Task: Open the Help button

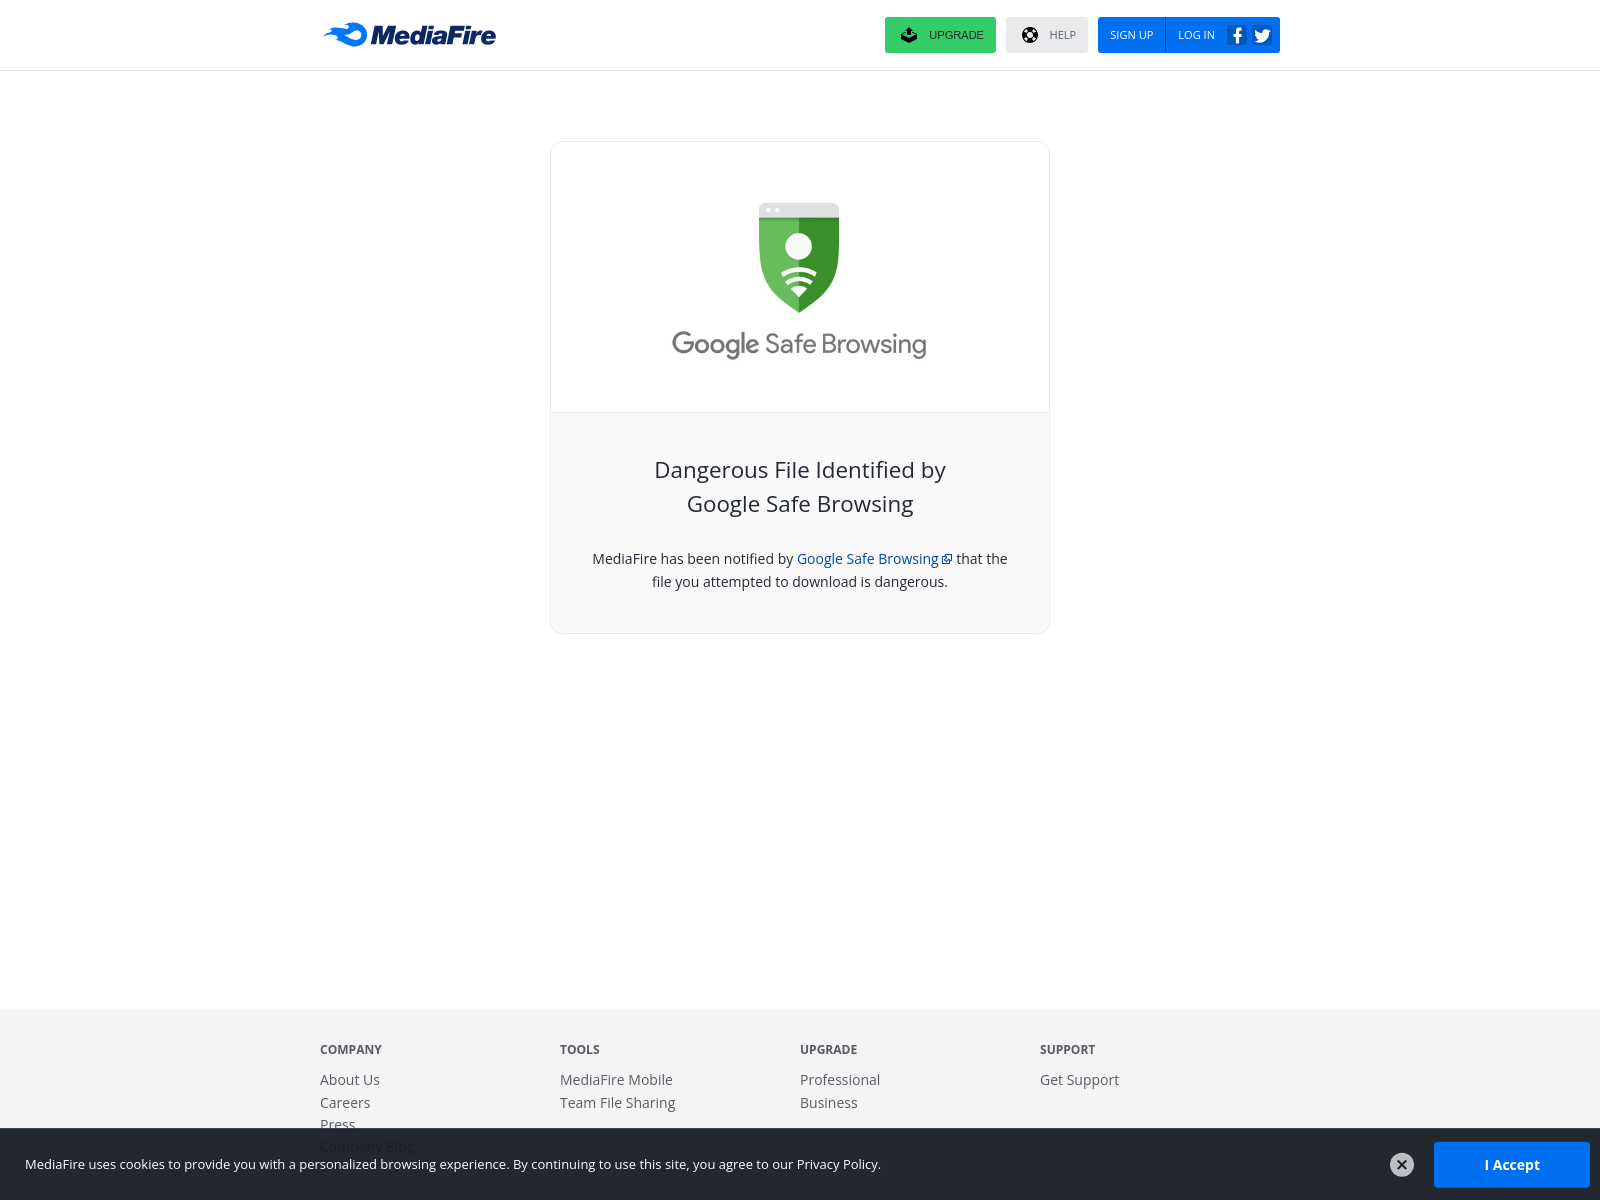Action: point(1047,35)
